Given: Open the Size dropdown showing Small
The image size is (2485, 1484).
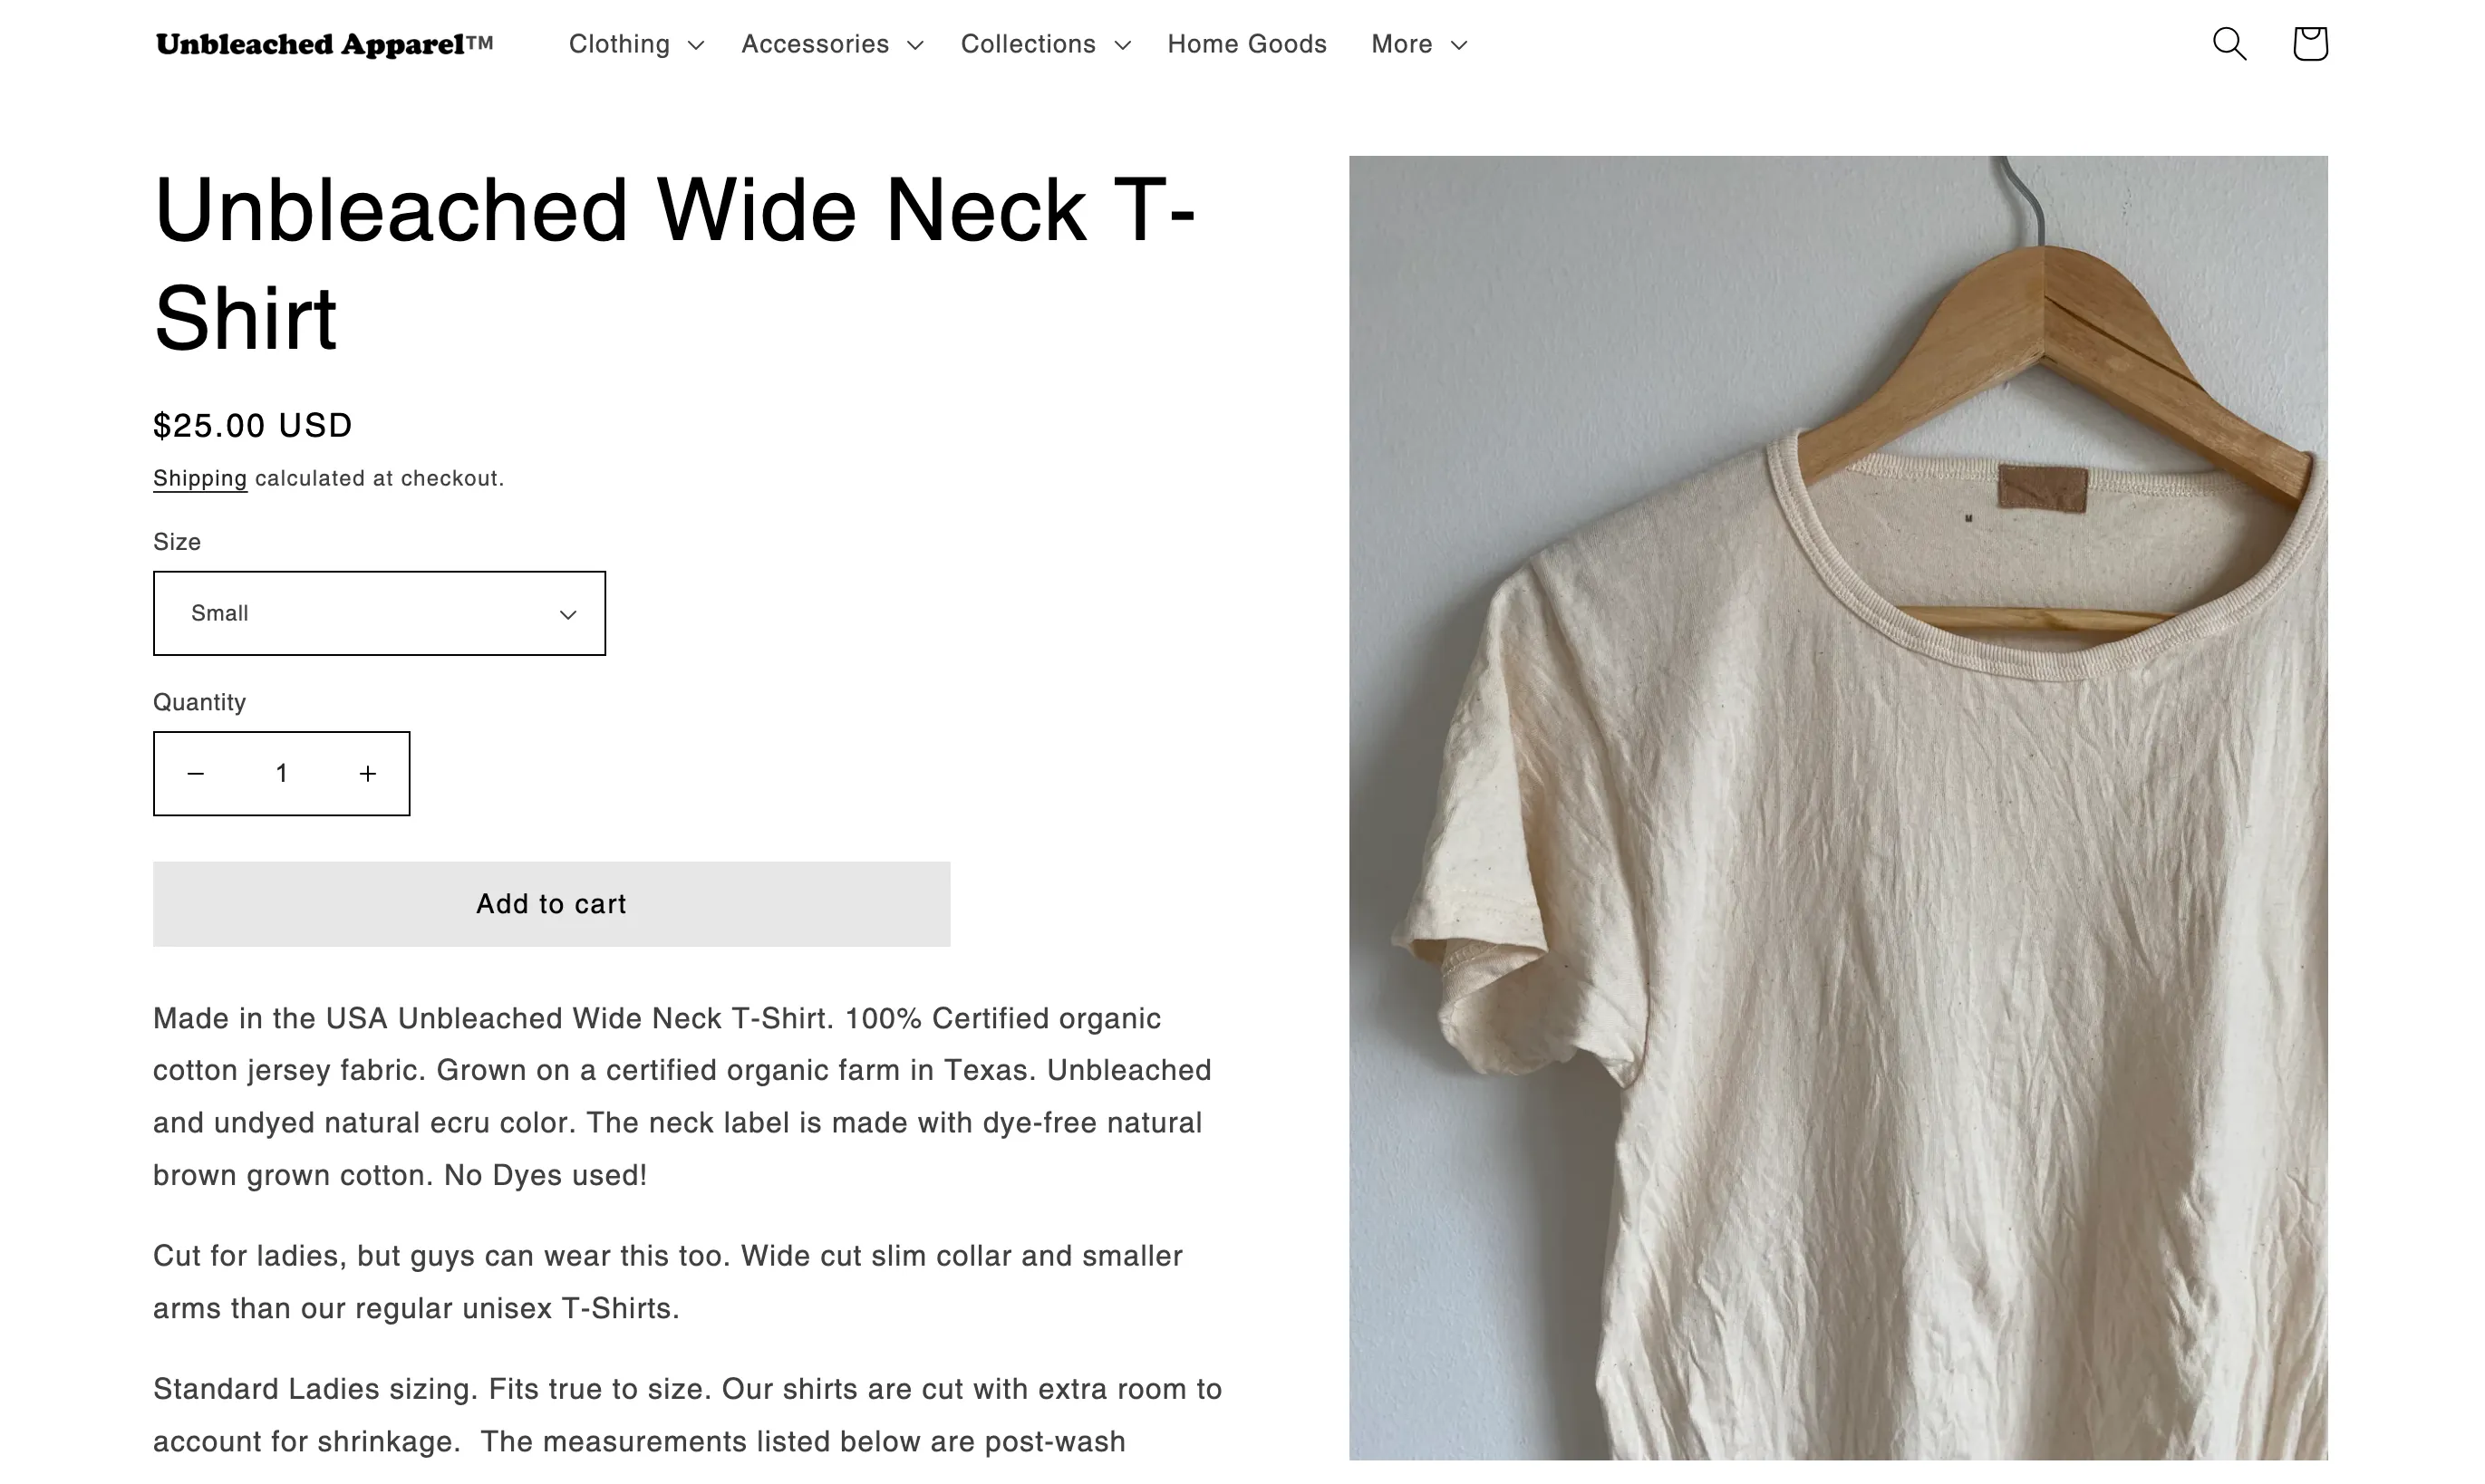Looking at the screenshot, I should pos(379,613).
